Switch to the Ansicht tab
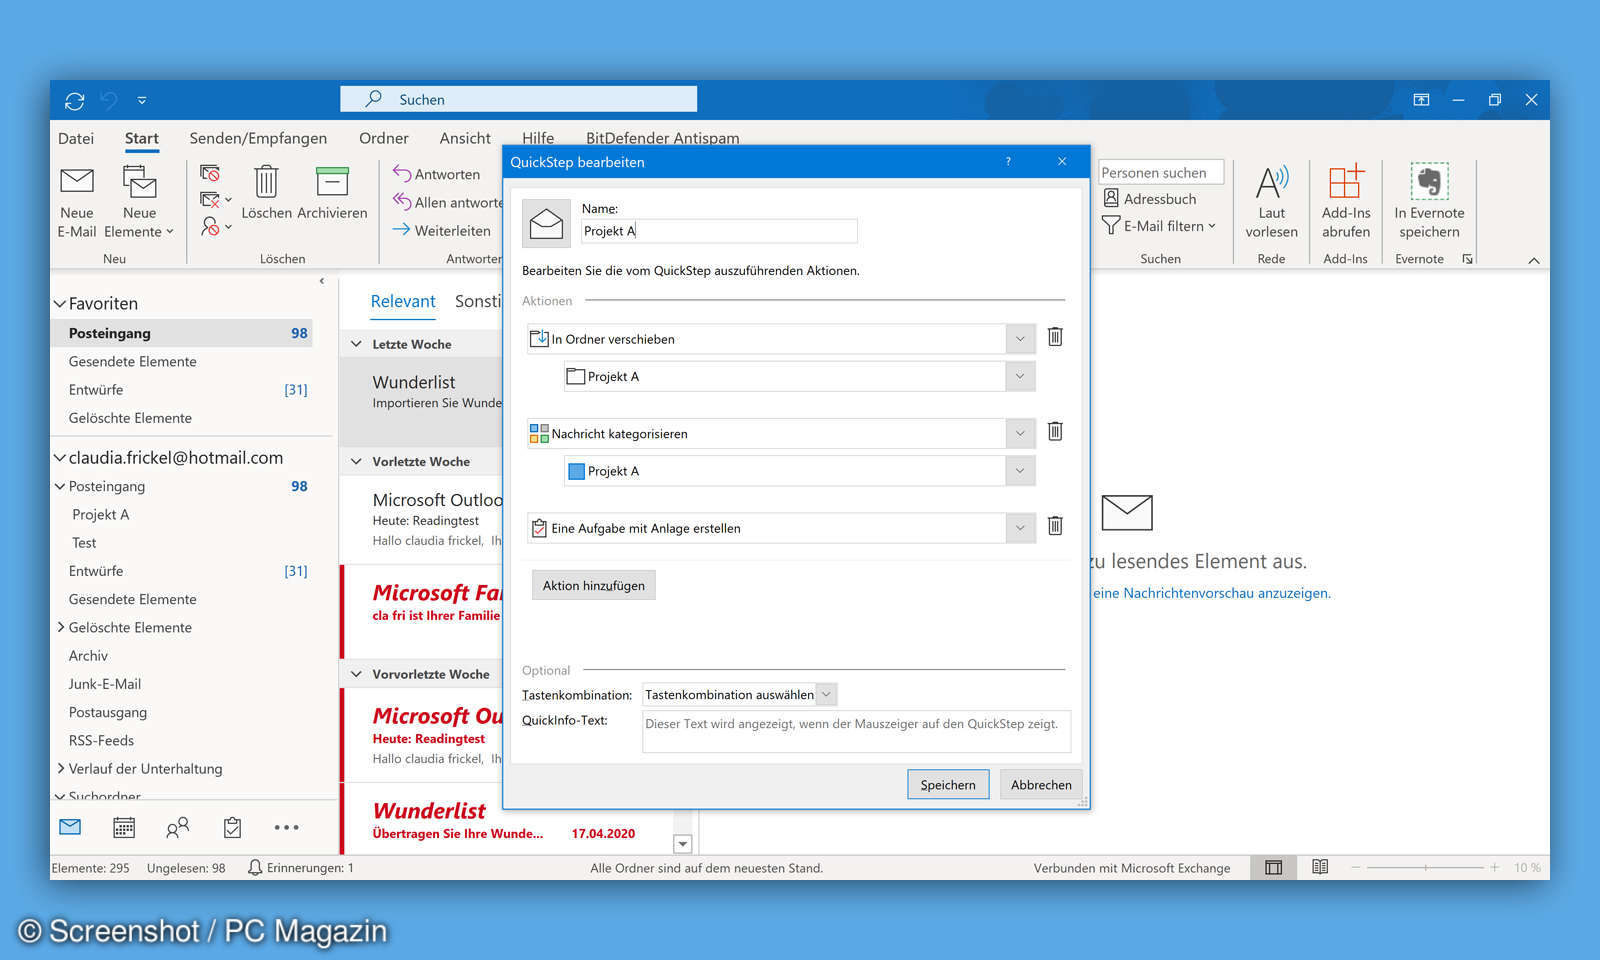1600x960 pixels. (465, 139)
